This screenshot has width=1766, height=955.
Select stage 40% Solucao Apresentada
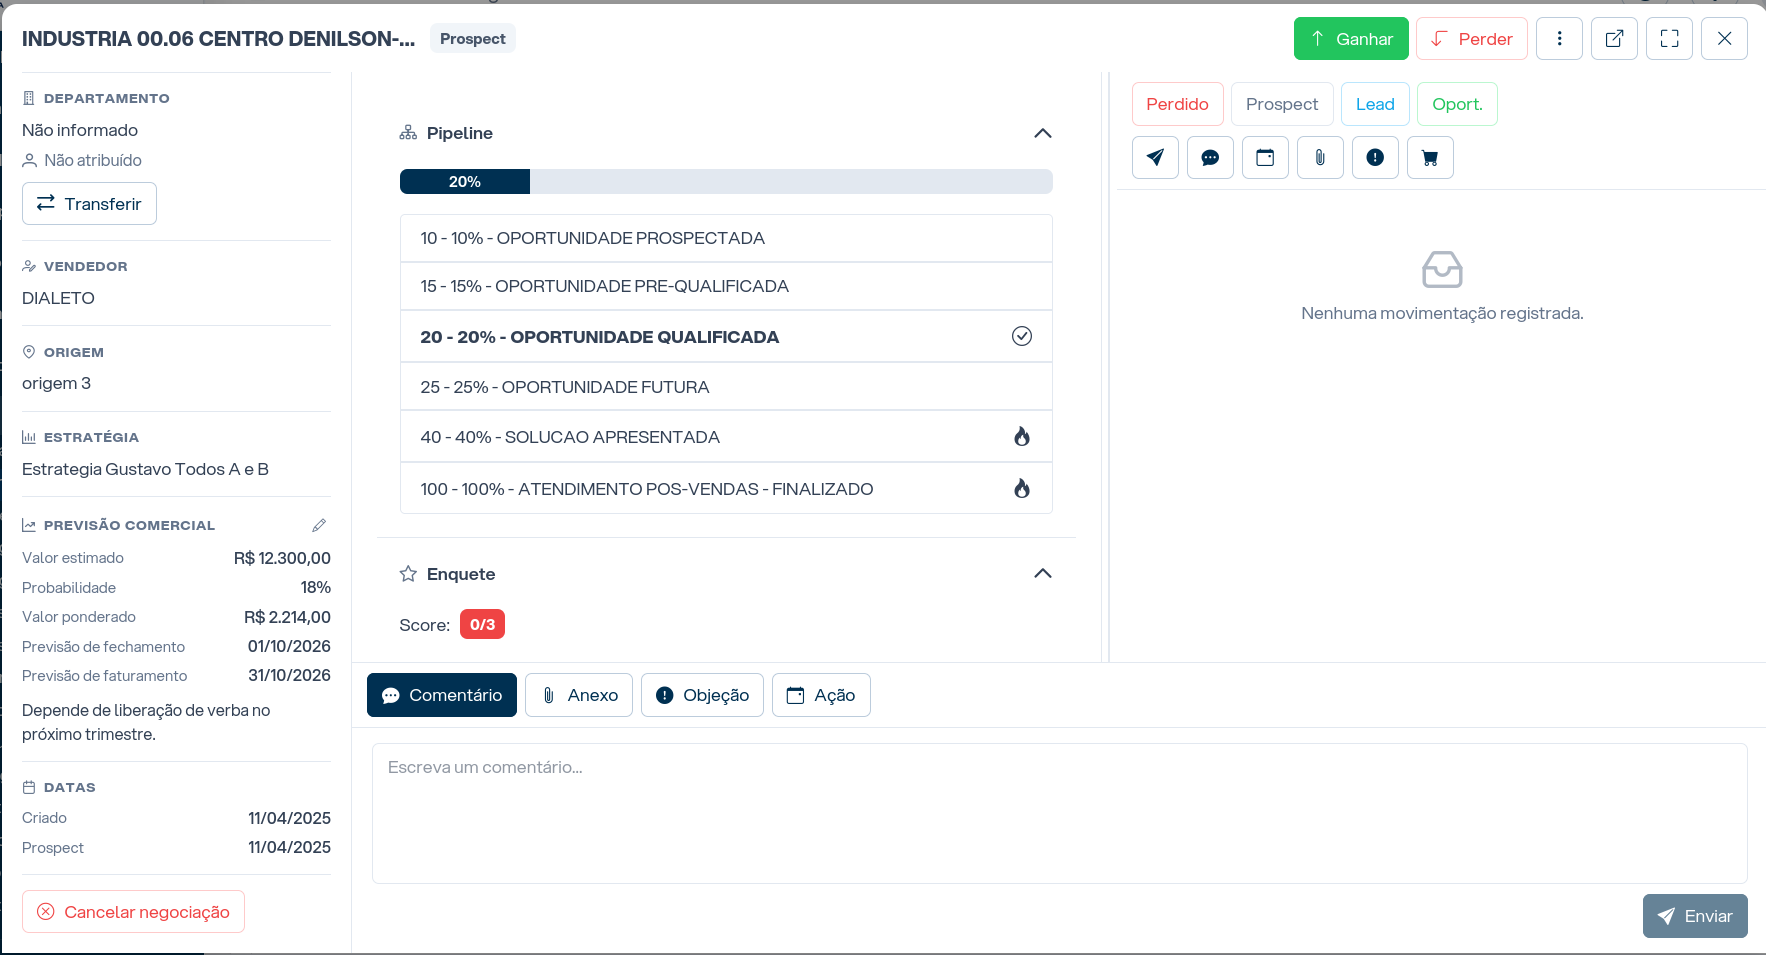point(726,437)
